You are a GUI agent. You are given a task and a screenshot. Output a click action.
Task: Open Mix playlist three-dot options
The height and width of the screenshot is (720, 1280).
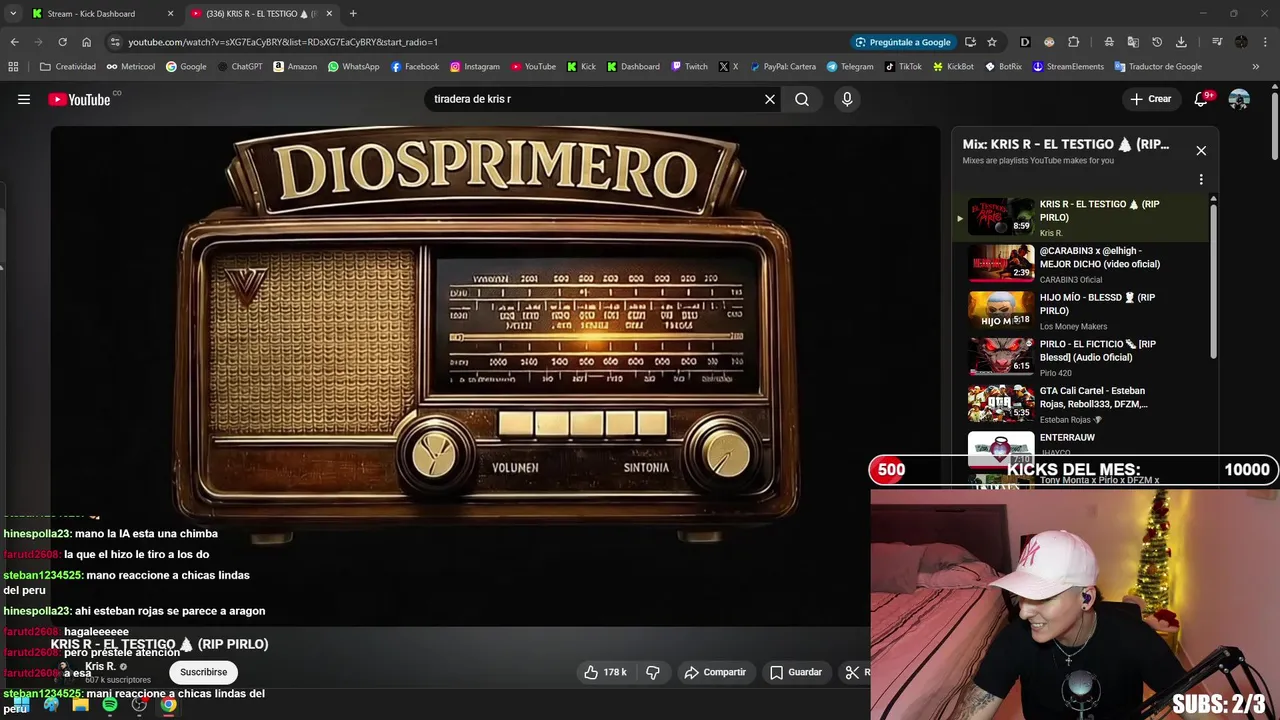click(x=1201, y=180)
